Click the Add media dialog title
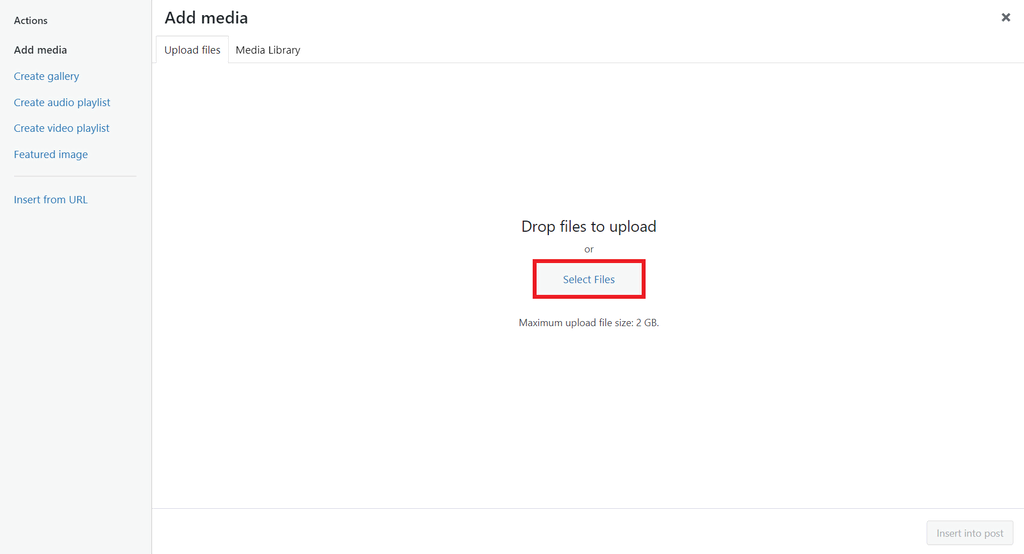This screenshot has width=1024, height=554. [x=206, y=18]
